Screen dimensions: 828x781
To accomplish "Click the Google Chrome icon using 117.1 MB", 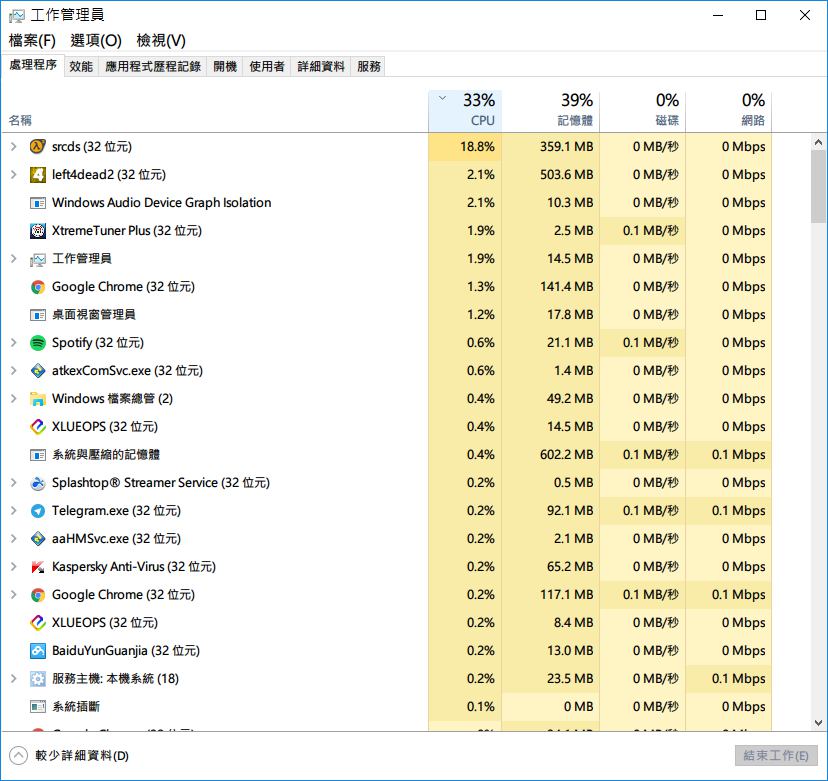I will click(x=37, y=595).
